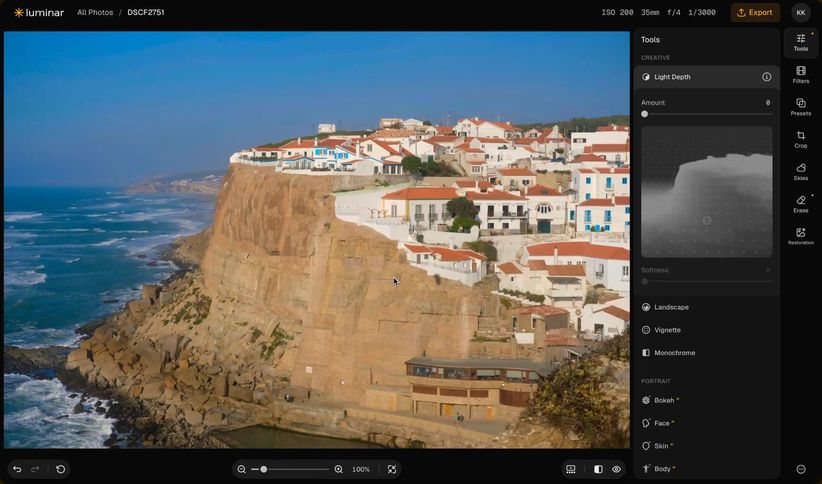822x484 pixels.
Task: Expand the Skin portrait tool
Action: pyautogui.click(x=706, y=446)
